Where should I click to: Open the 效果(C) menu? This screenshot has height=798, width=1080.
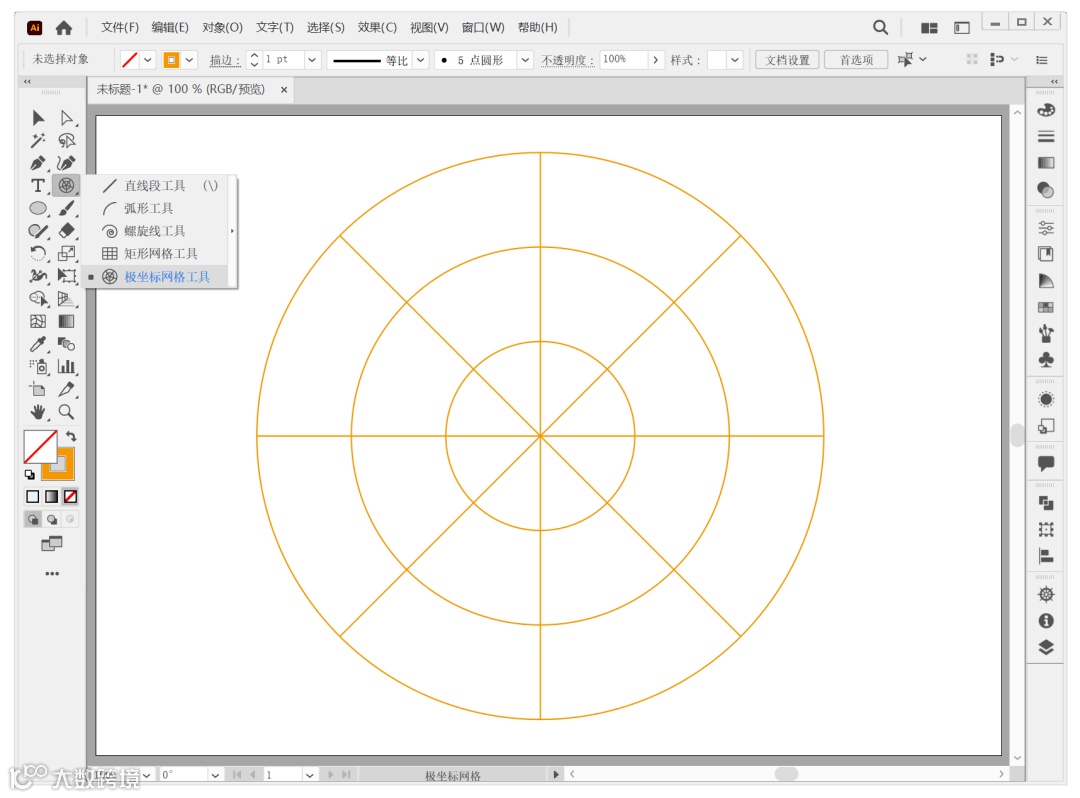click(377, 27)
